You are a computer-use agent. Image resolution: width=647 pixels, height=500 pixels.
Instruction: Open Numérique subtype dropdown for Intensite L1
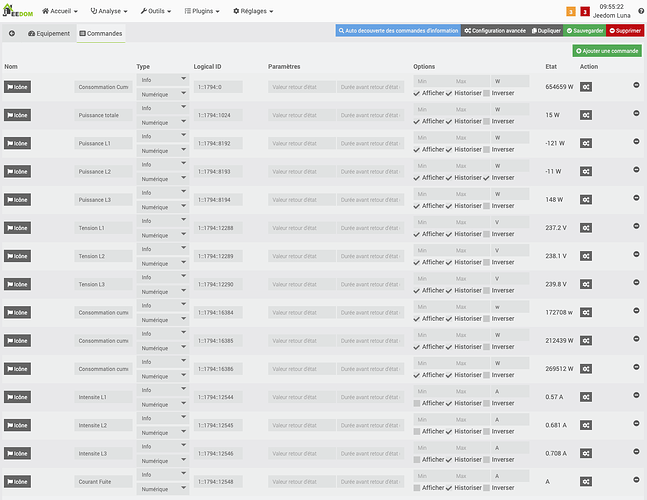(163, 404)
